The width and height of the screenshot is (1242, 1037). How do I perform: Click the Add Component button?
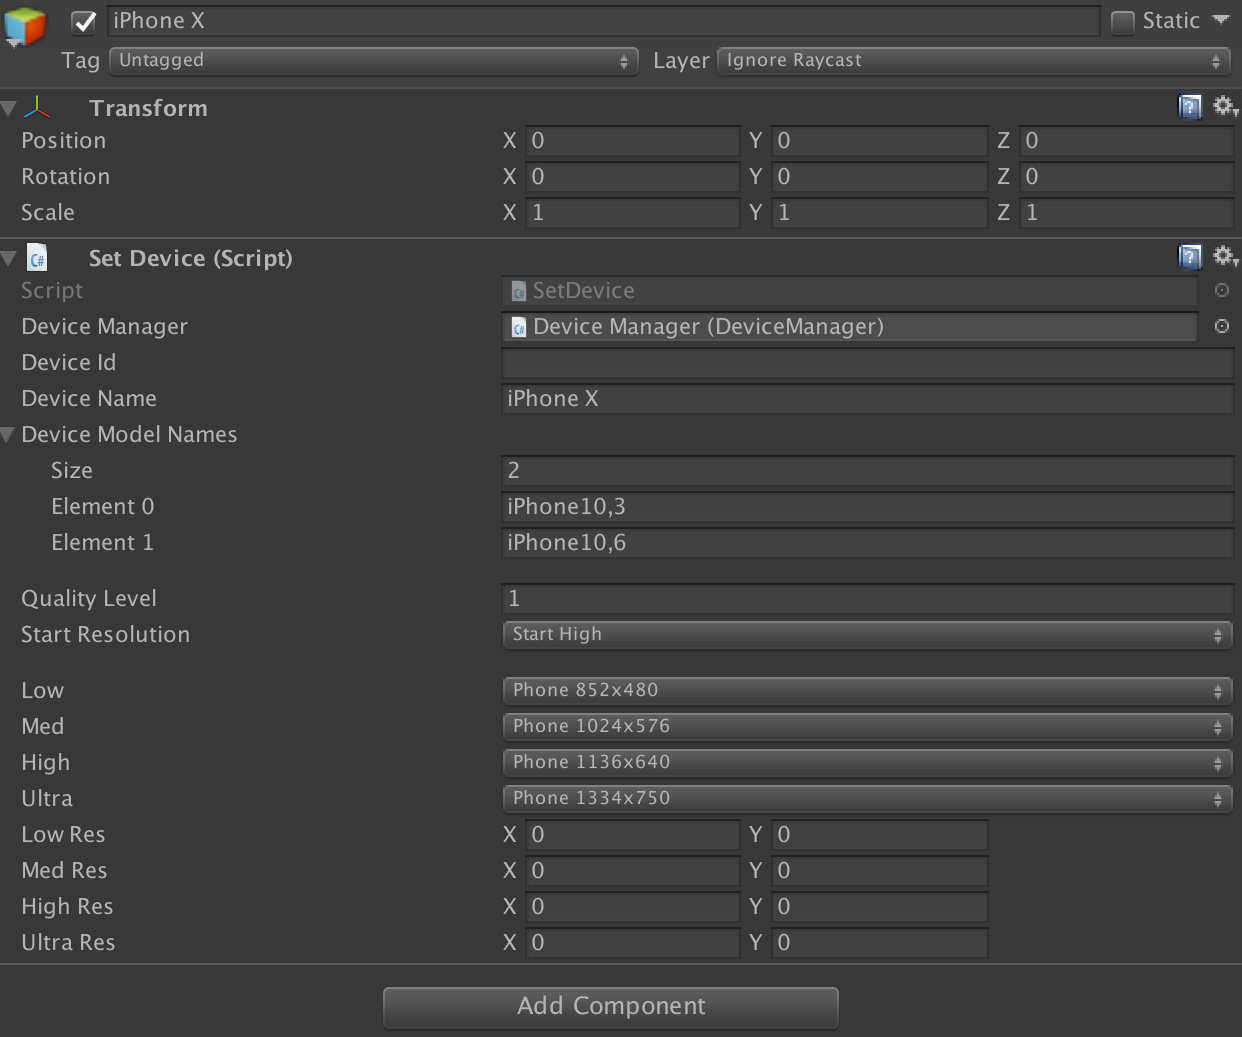click(611, 1007)
